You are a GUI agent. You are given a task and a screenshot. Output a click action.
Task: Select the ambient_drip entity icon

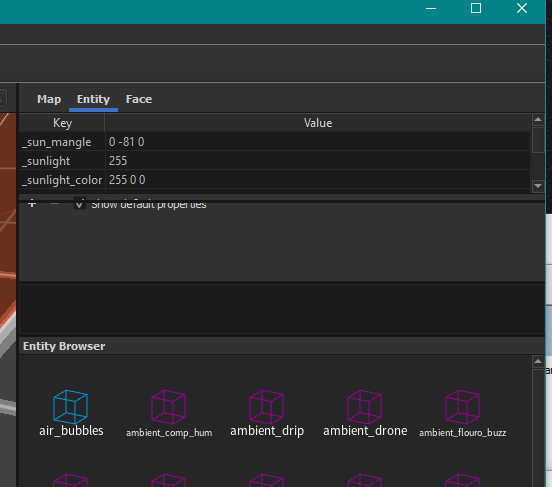(266, 407)
